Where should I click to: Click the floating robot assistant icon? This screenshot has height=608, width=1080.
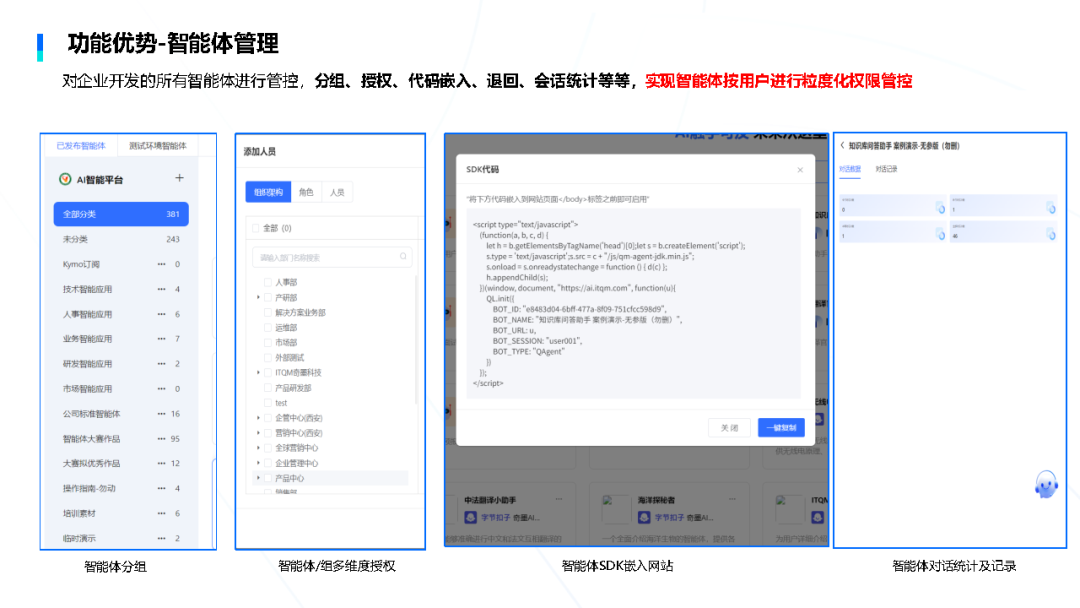click(x=1046, y=484)
